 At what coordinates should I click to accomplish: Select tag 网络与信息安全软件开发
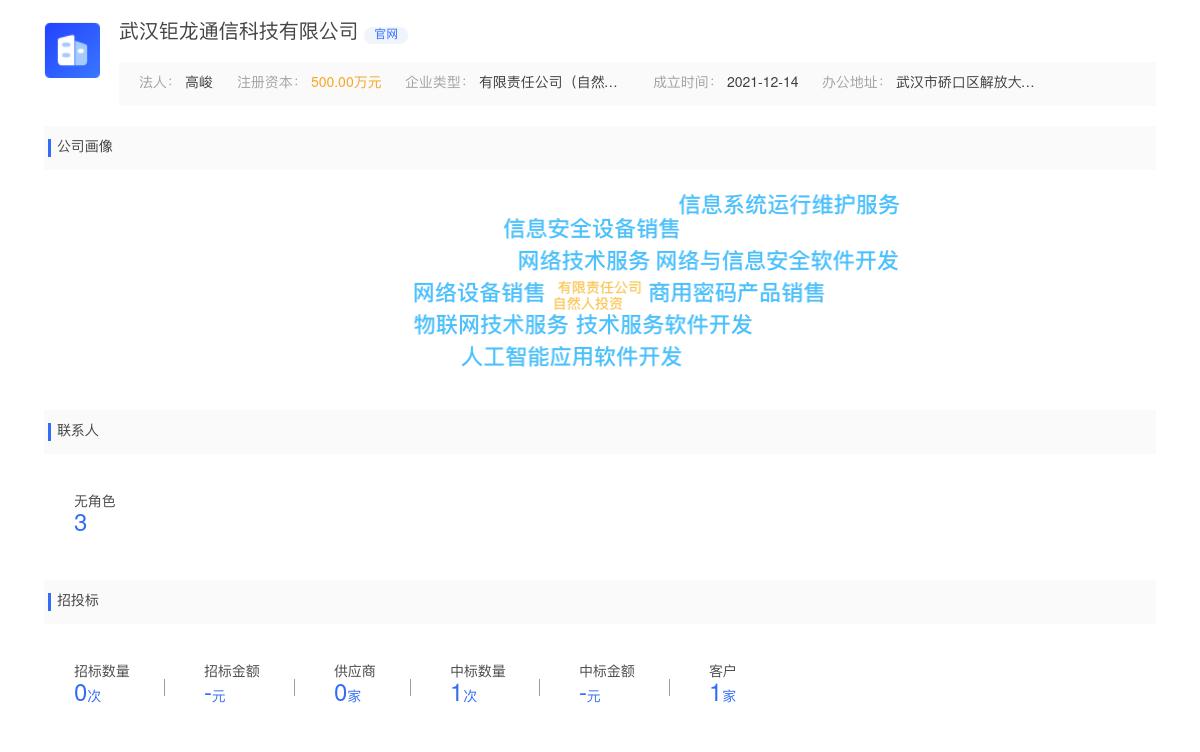coord(777,261)
